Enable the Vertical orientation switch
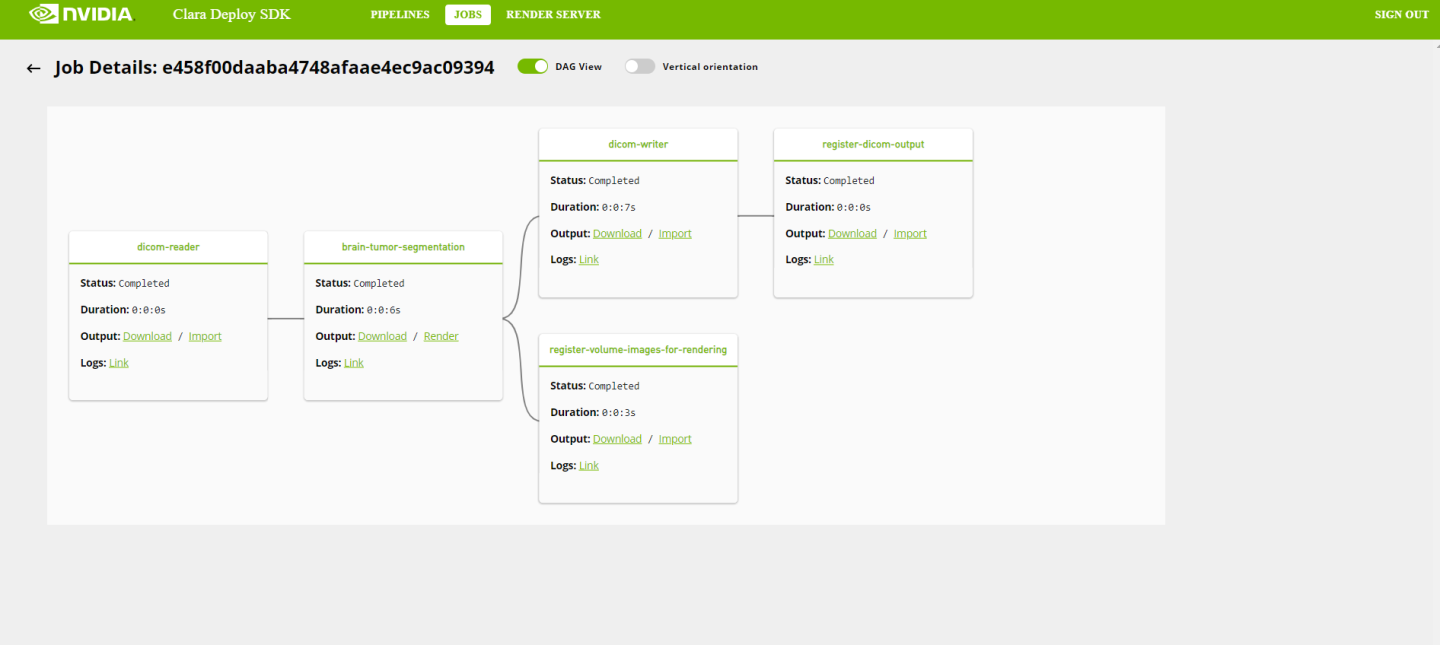The width and height of the screenshot is (1440, 645). point(639,66)
